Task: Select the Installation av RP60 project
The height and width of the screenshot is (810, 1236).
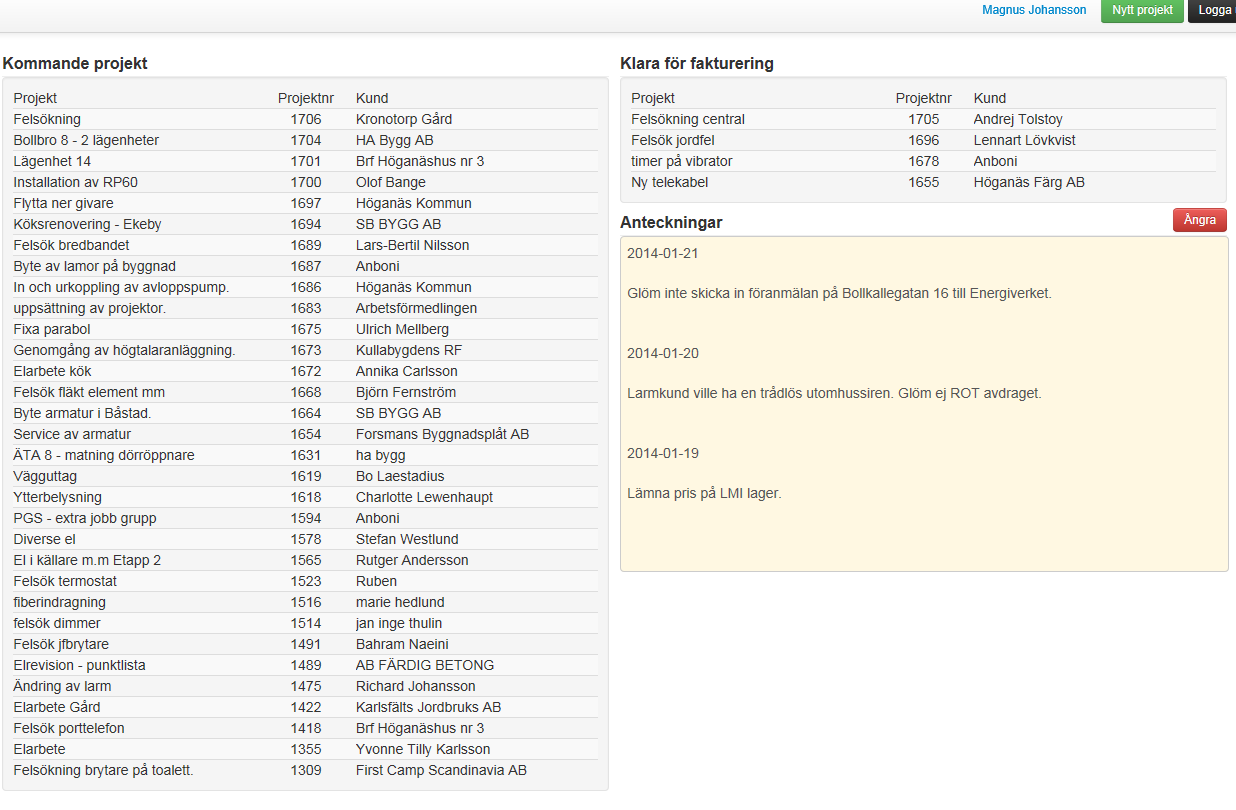Action: (75, 182)
